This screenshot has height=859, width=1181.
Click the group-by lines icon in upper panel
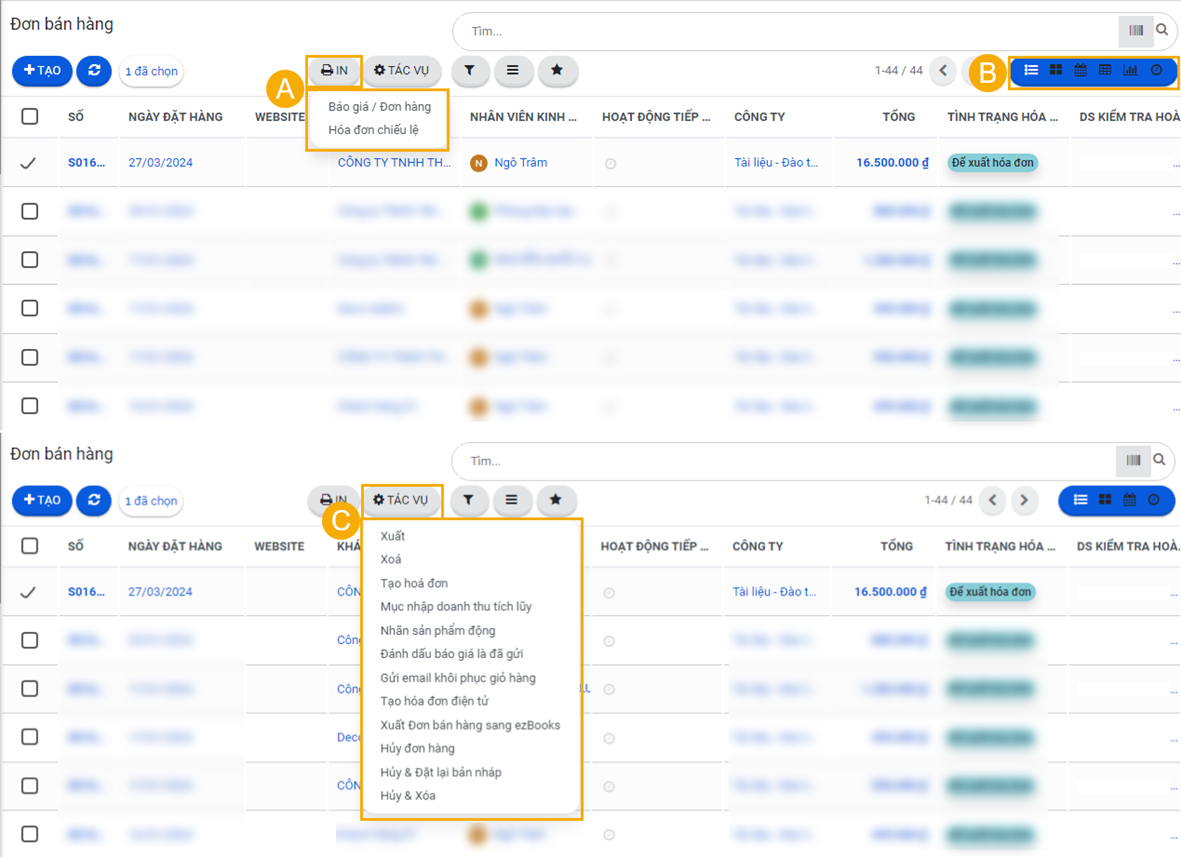point(512,70)
